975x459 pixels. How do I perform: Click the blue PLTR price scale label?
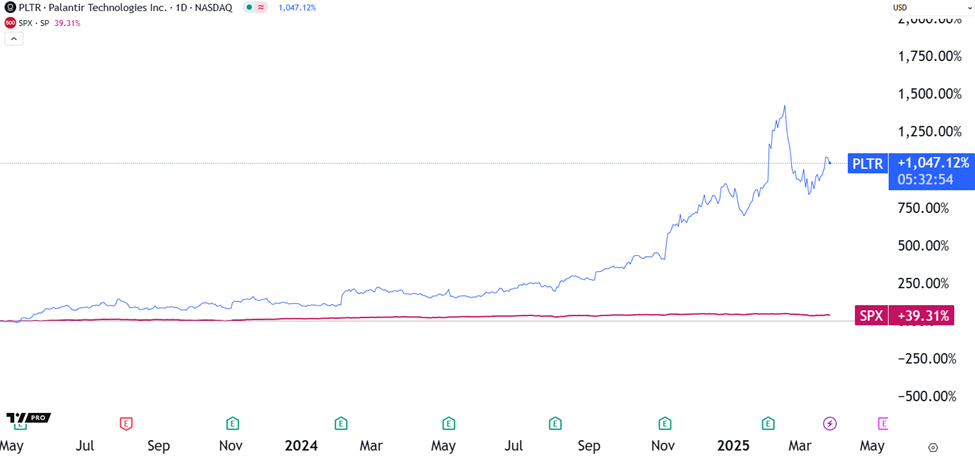868,164
